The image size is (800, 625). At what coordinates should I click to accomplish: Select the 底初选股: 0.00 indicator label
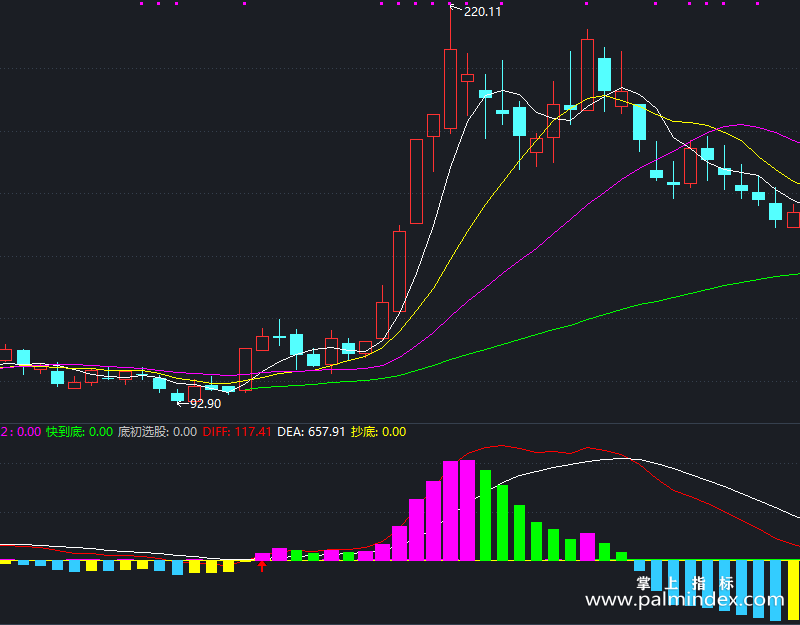pyautogui.click(x=157, y=432)
